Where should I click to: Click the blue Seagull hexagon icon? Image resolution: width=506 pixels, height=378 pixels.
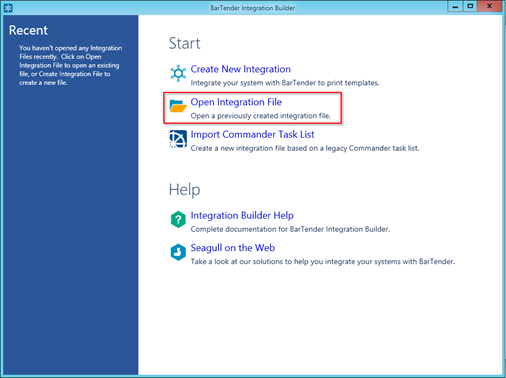pyautogui.click(x=178, y=252)
